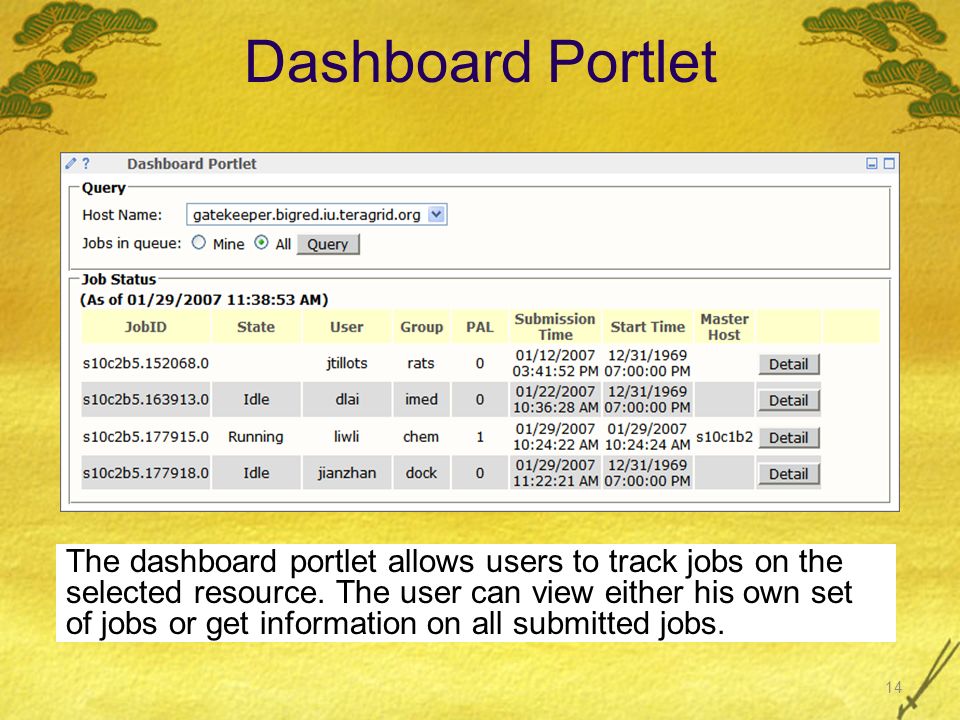This screenshot has width=960, height=720.
Task: Click submission time 01/29/2007 11:22:21 AM
Action: (x=555, y=473)
